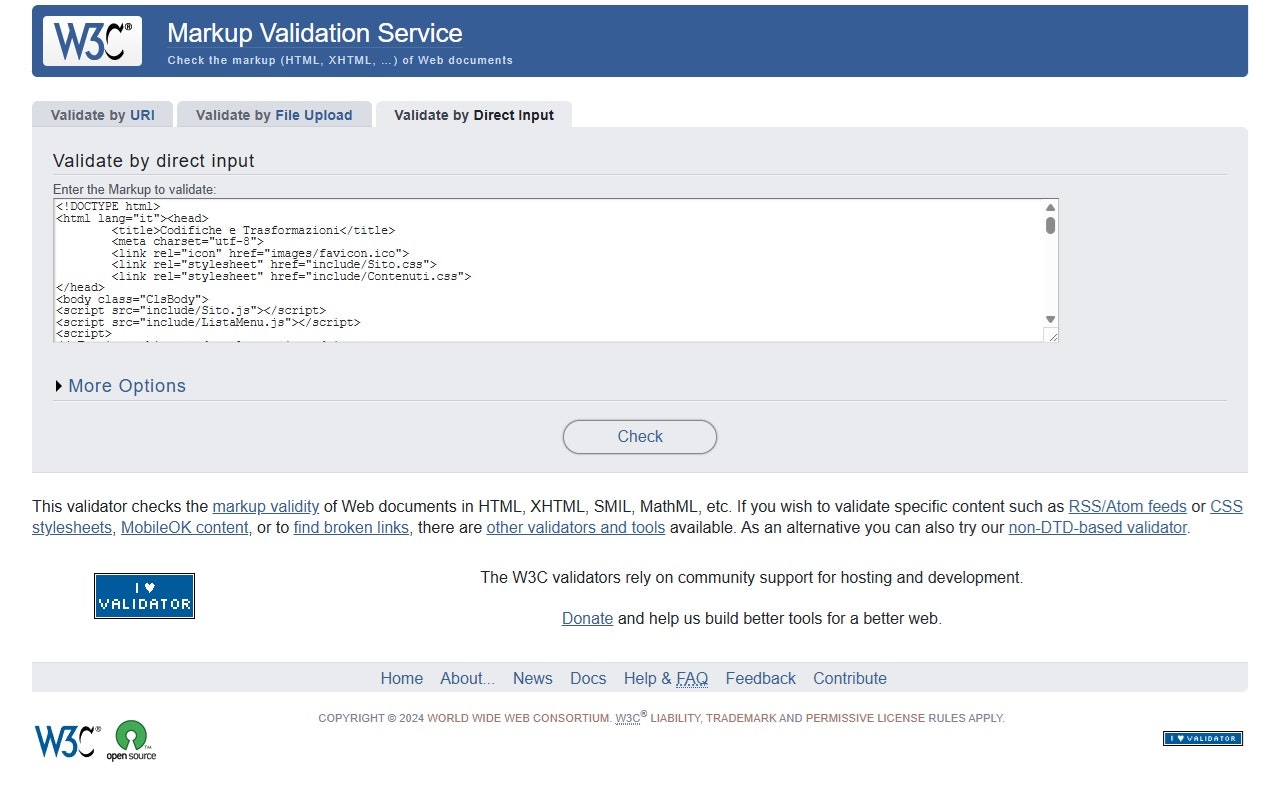Open the Docs footer menu item
This screenshot has width=1280, height=800.
point(587,678)
